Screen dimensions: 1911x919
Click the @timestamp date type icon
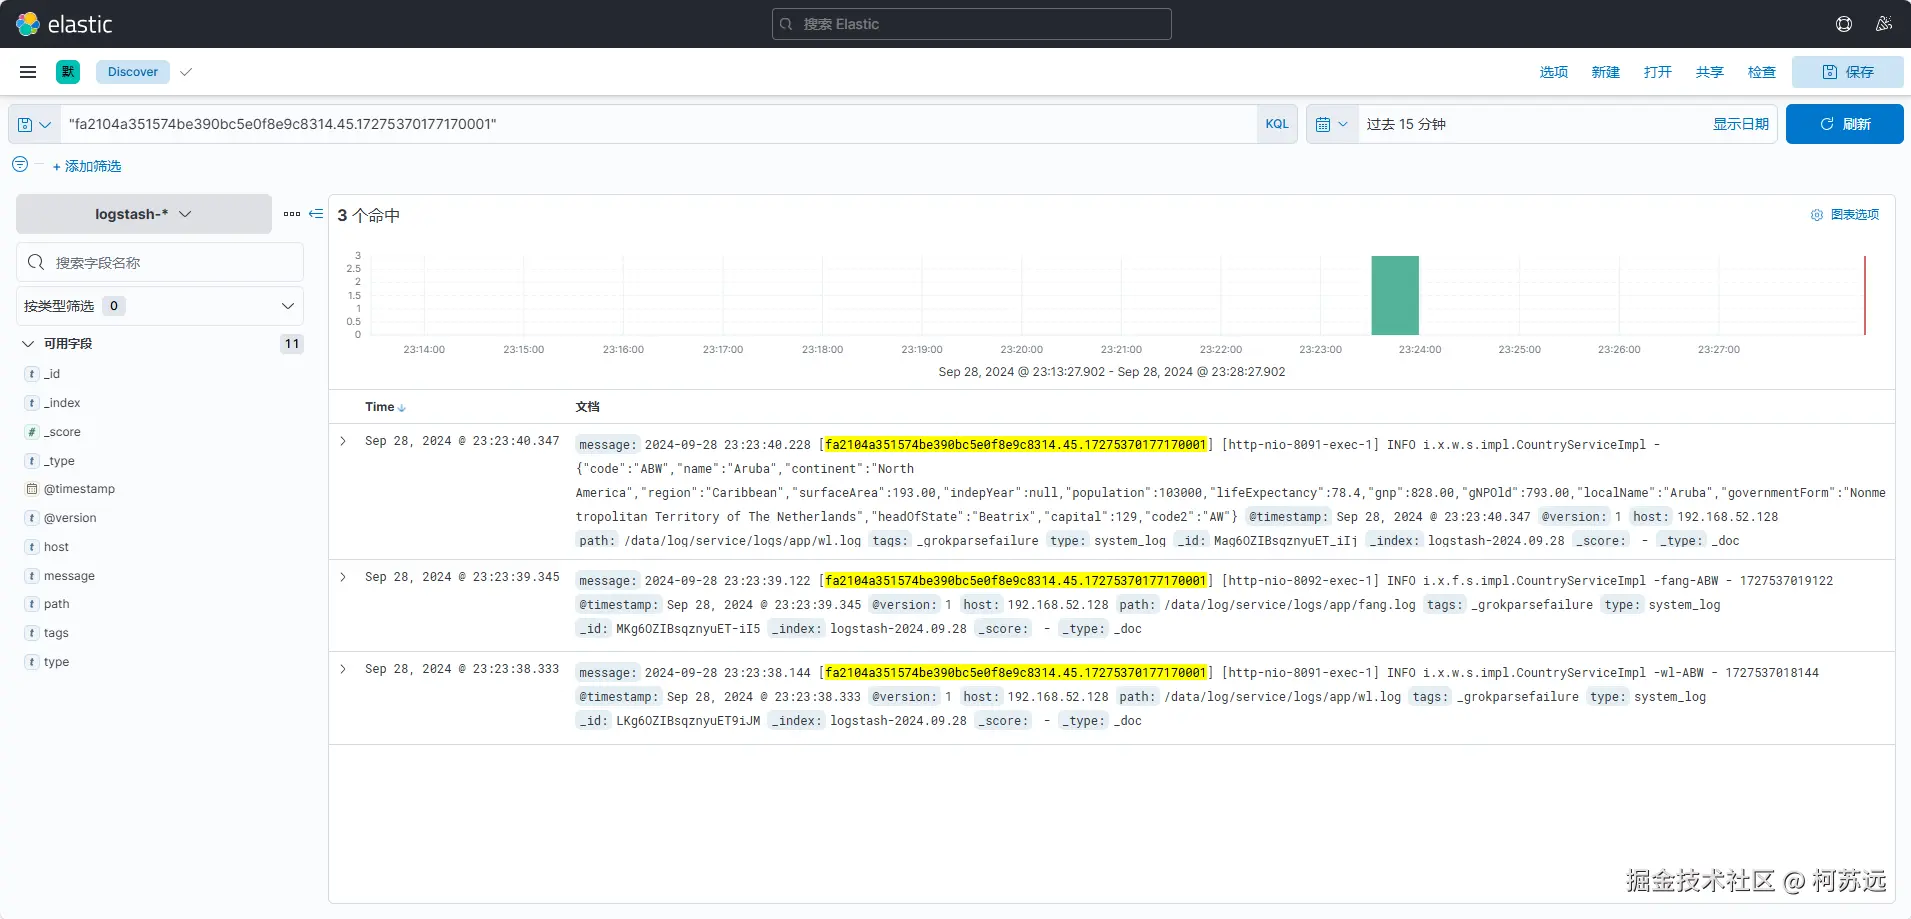point(32,489)
